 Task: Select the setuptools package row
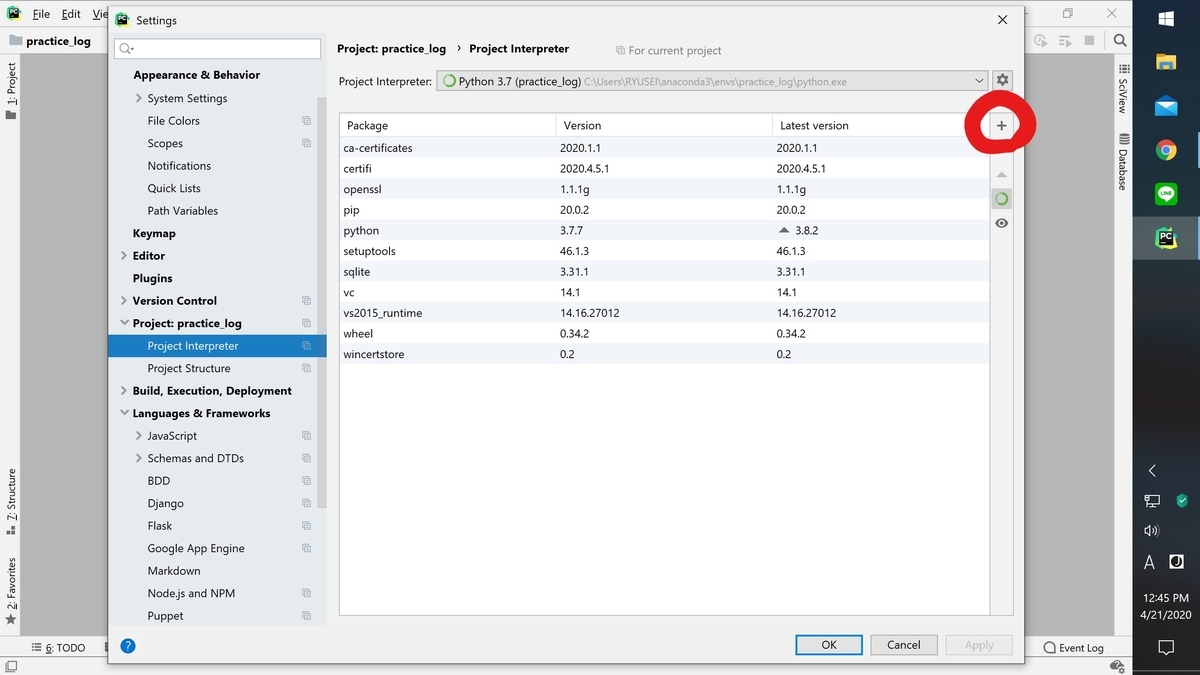[664, 251]
